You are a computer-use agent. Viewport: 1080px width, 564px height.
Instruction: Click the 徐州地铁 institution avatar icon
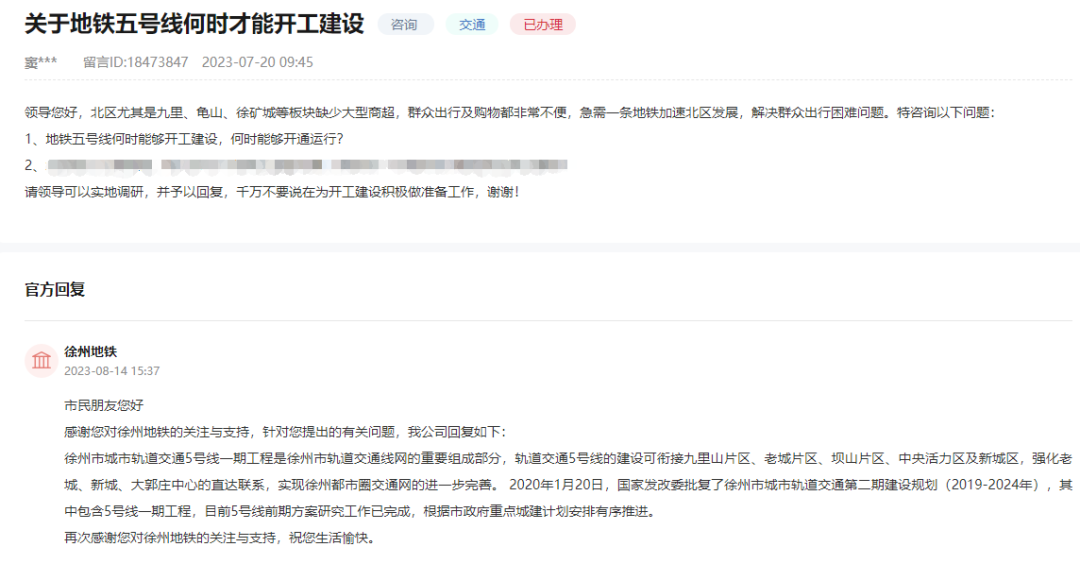point(41,360)
